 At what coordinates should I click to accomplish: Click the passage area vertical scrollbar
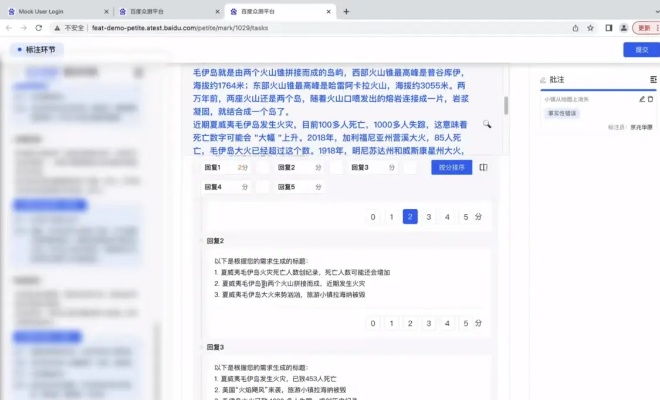[506, 105]
